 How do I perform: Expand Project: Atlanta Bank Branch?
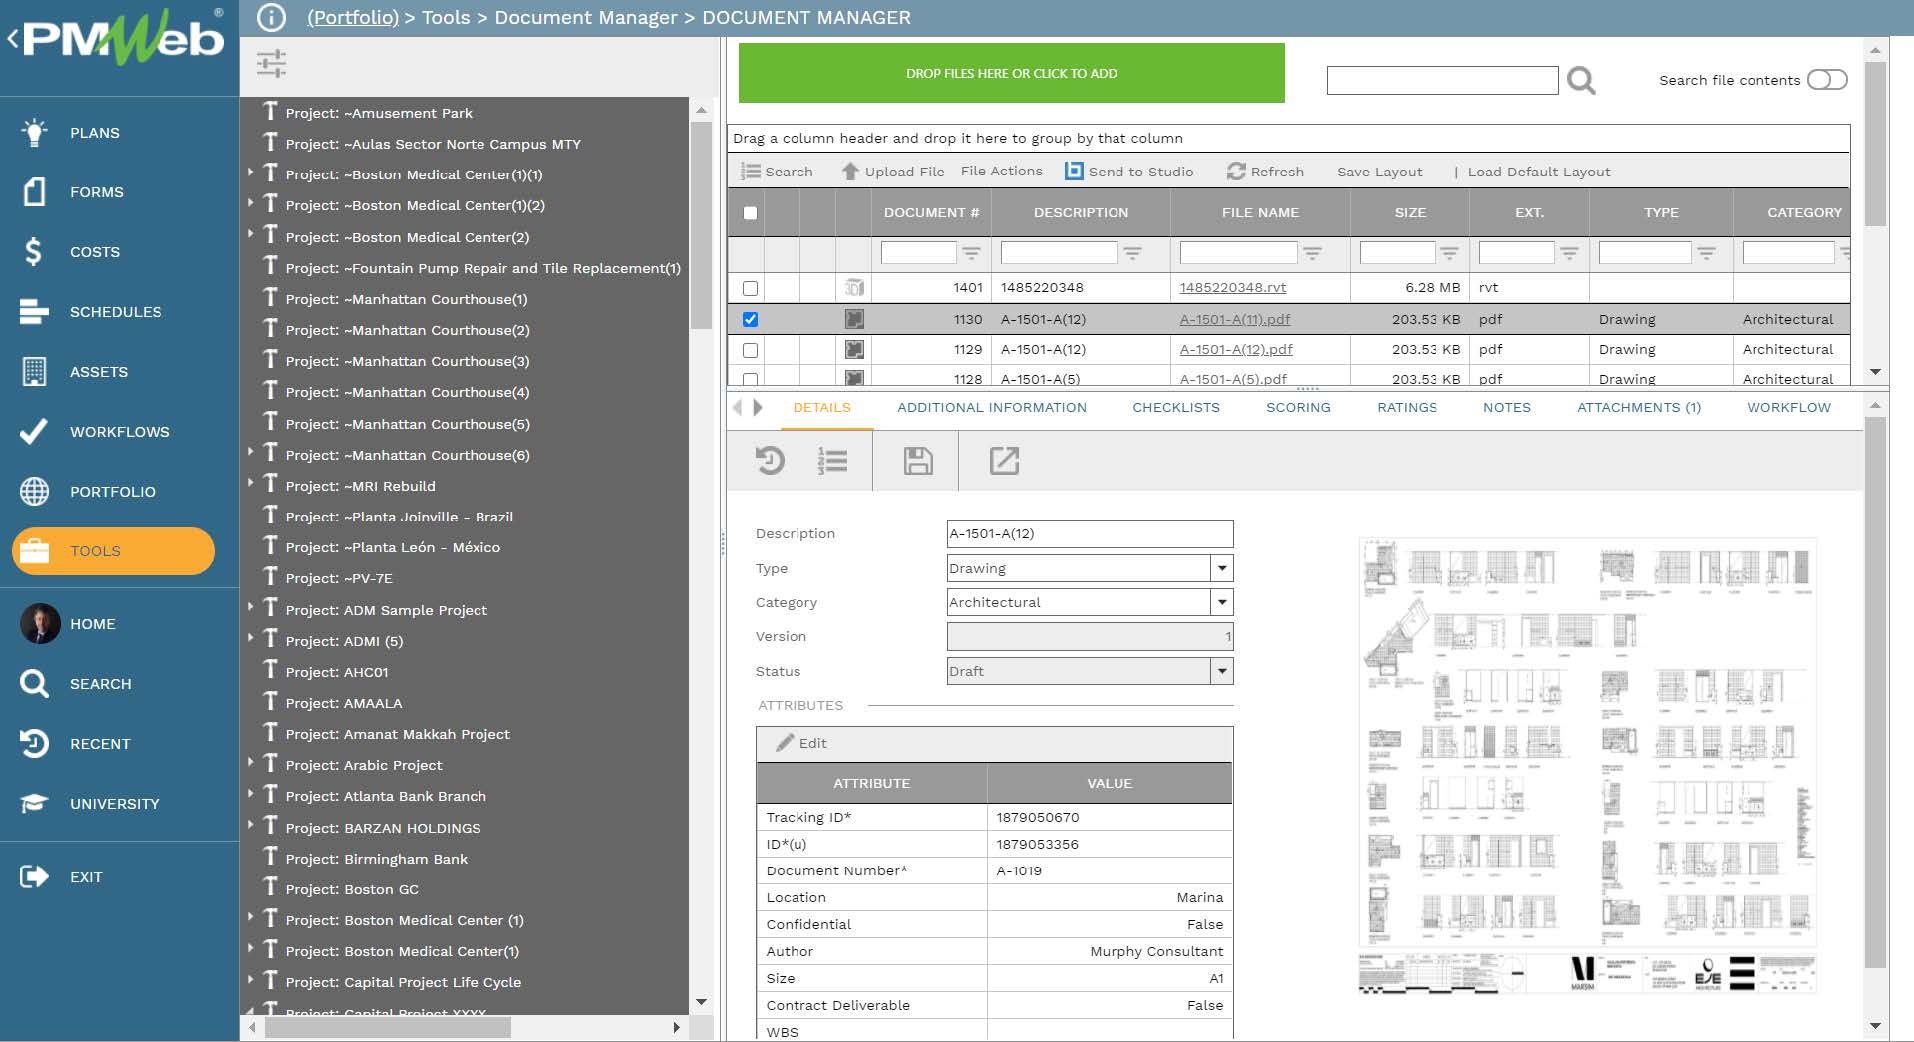pos(250,794)
